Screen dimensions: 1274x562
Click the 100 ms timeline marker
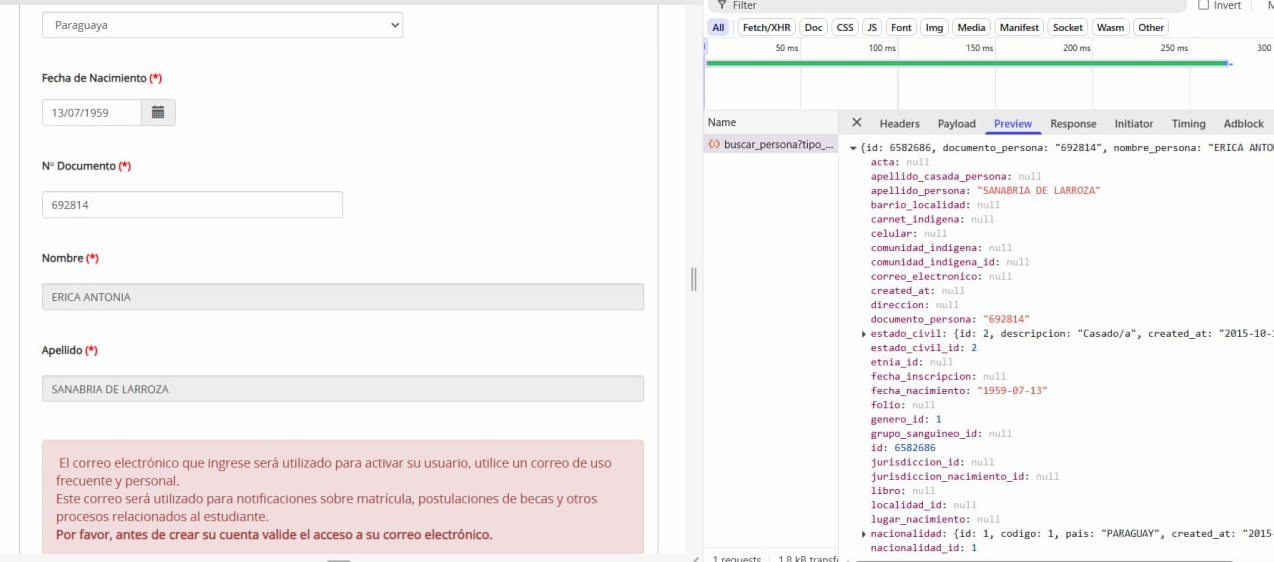click(x=882, y=48)
